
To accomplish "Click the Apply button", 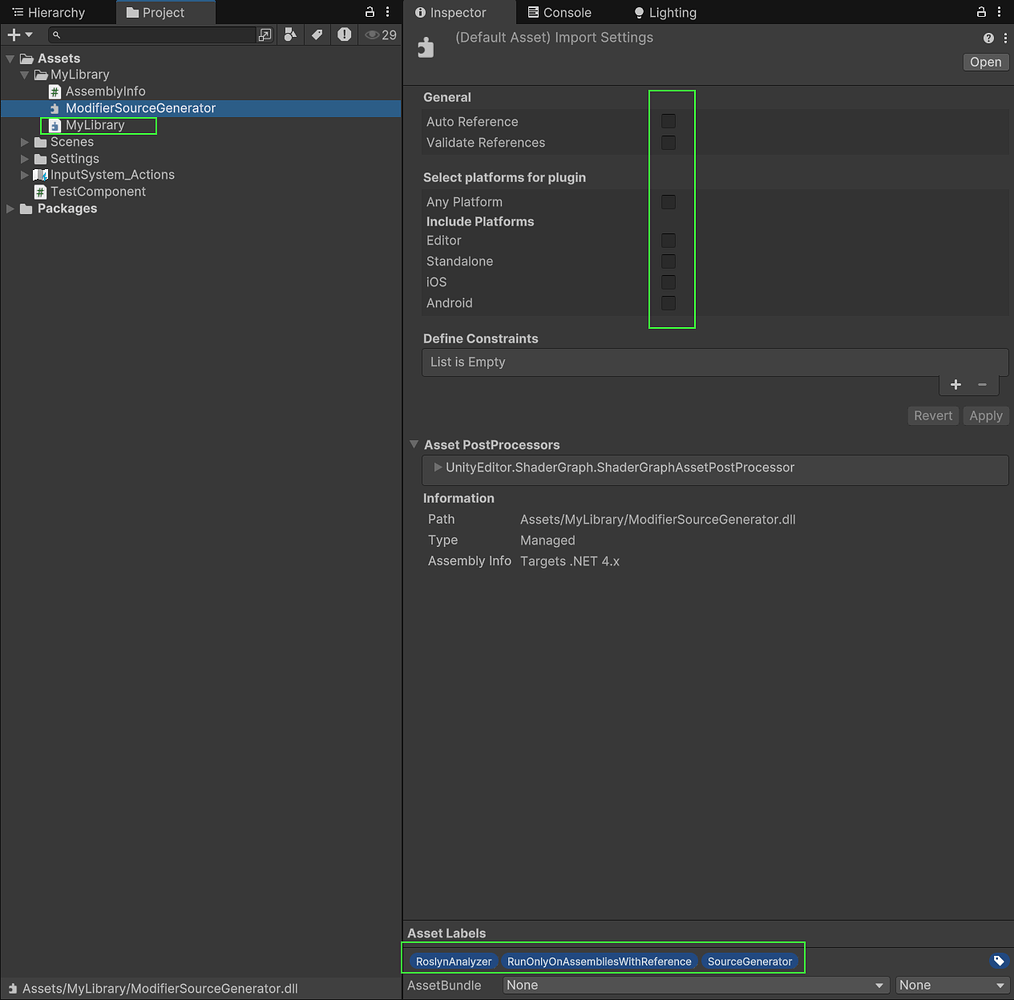I will 986,415.
